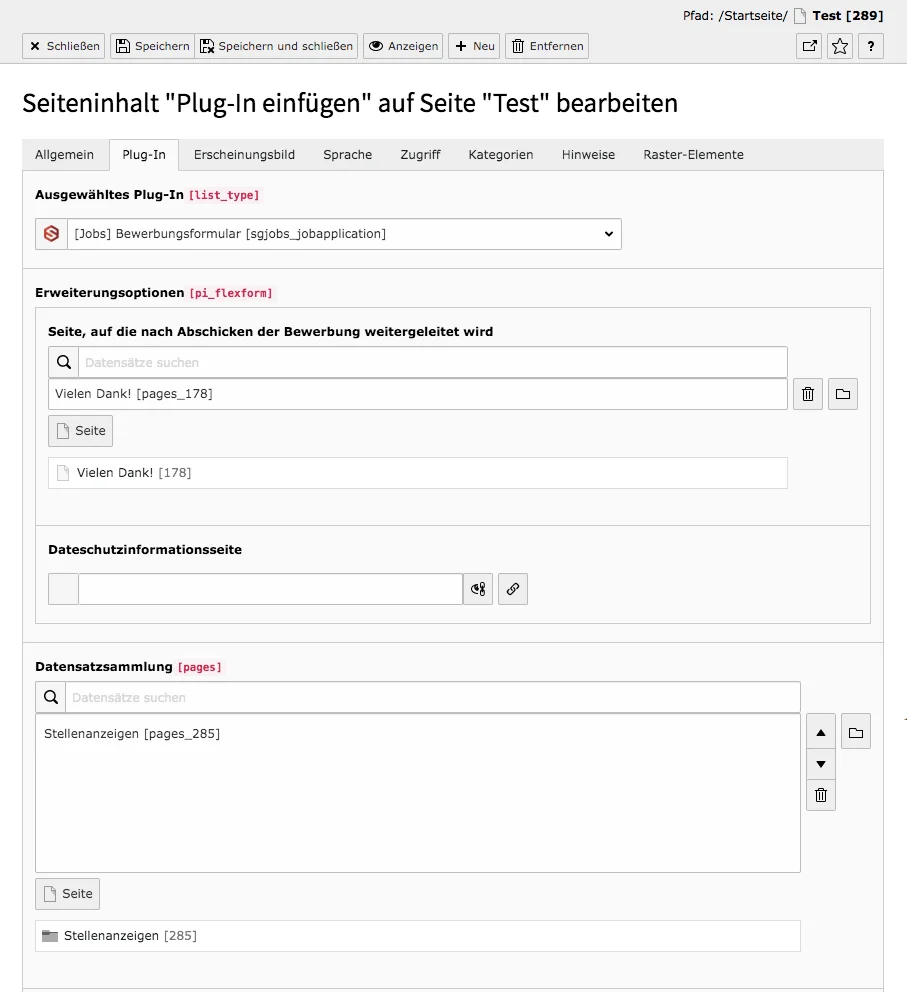Switch to the Allgemein tab

point(64,154)
